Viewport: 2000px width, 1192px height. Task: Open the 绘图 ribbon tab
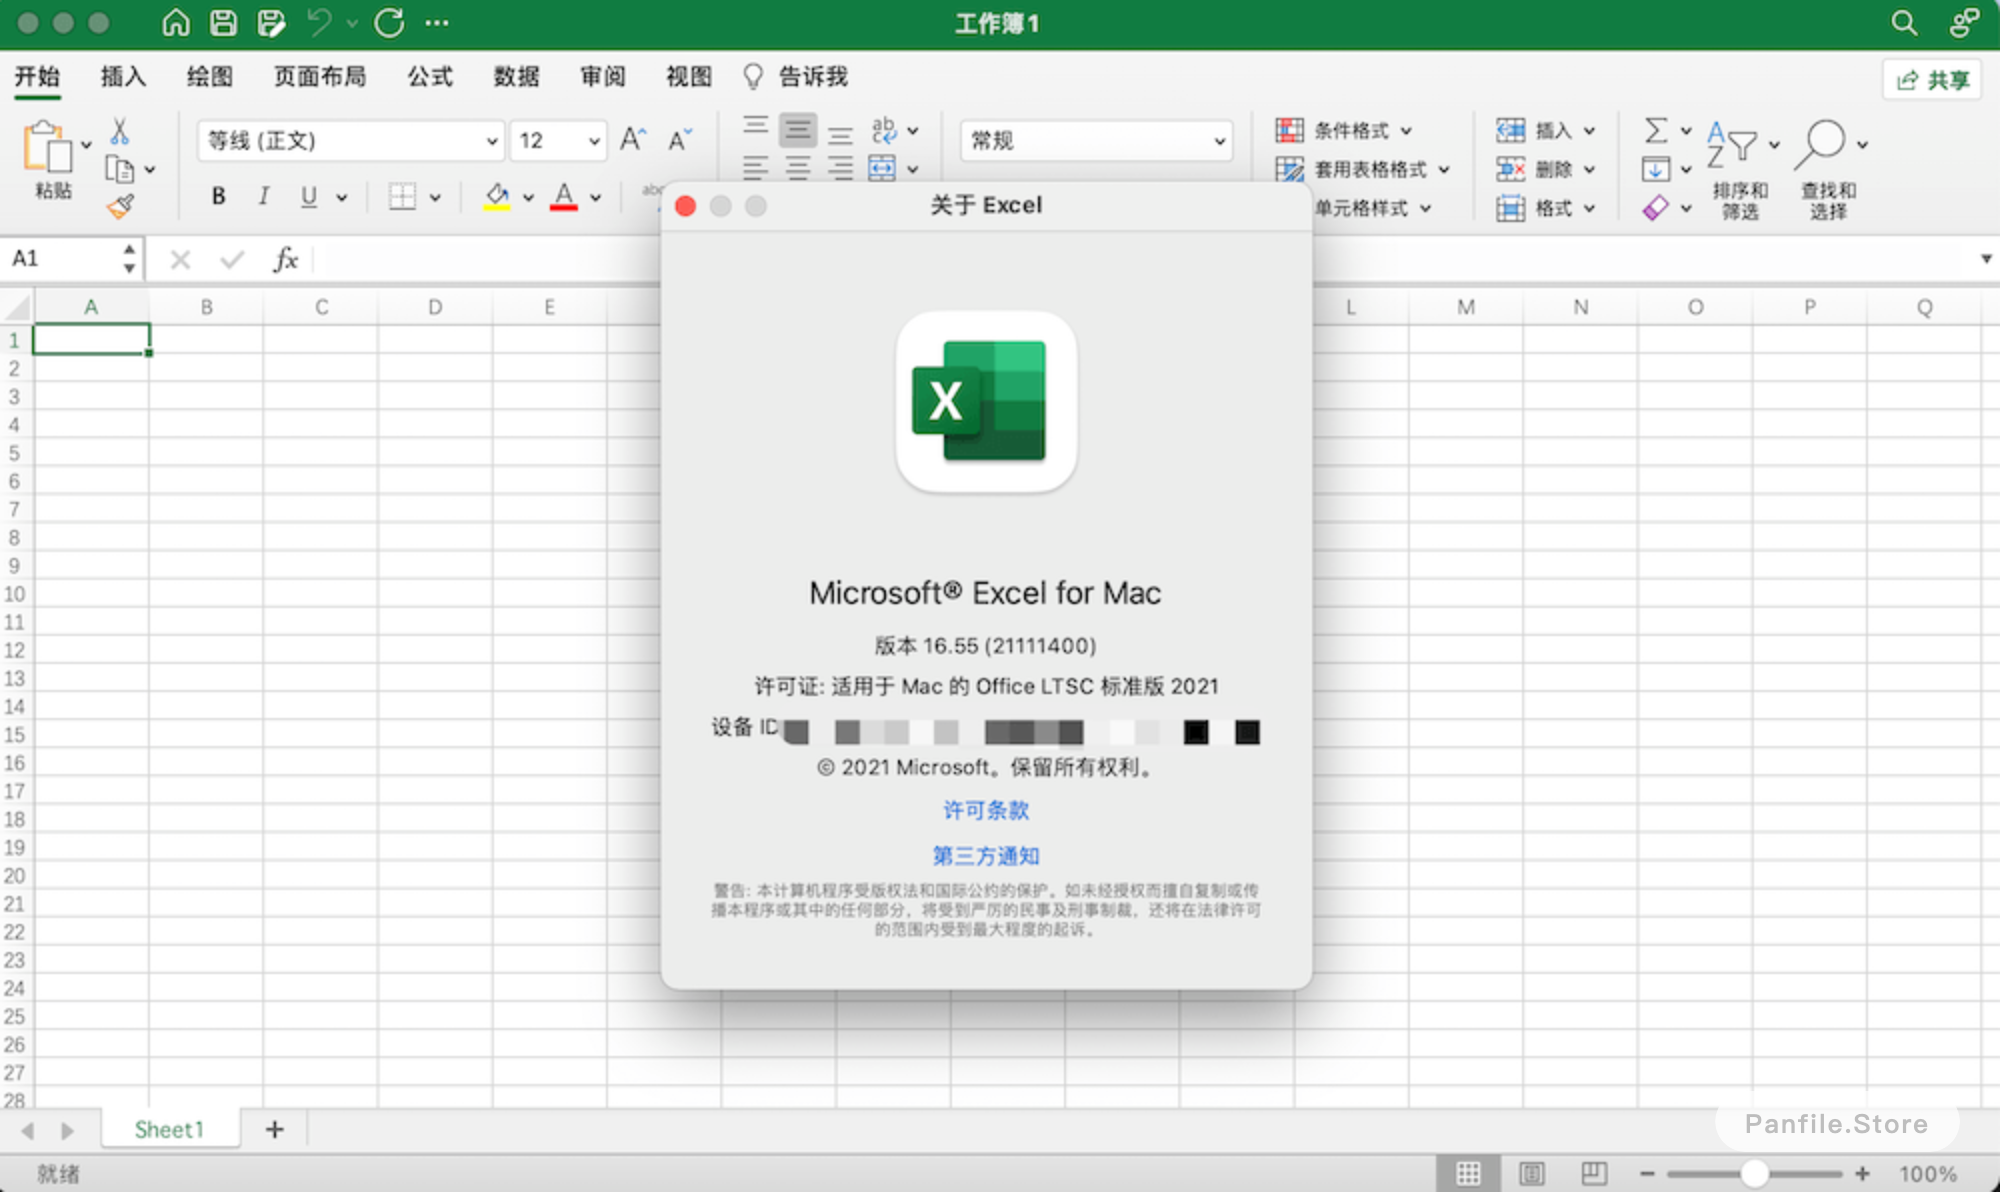coord(210,77)
